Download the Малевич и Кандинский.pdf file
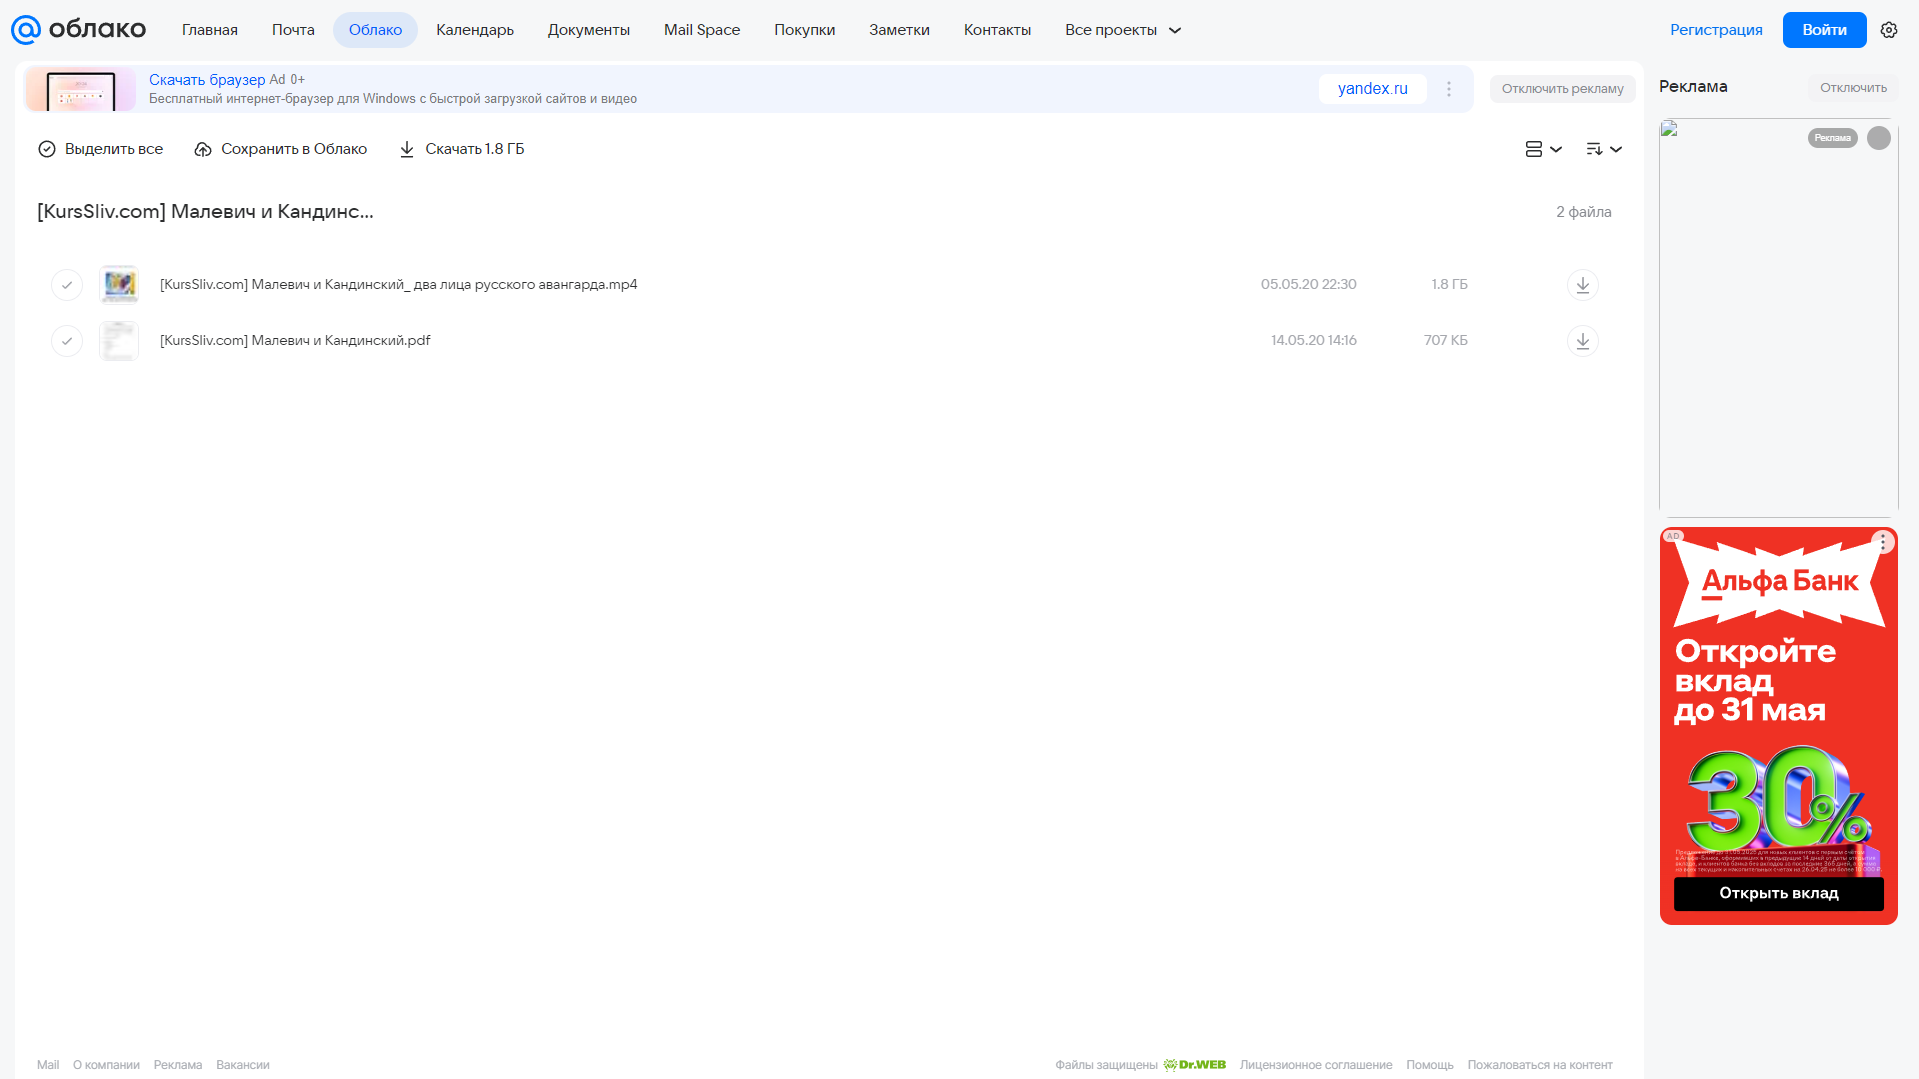Viewport: 1919px width, 1079px height. [x=1582, y=341]
